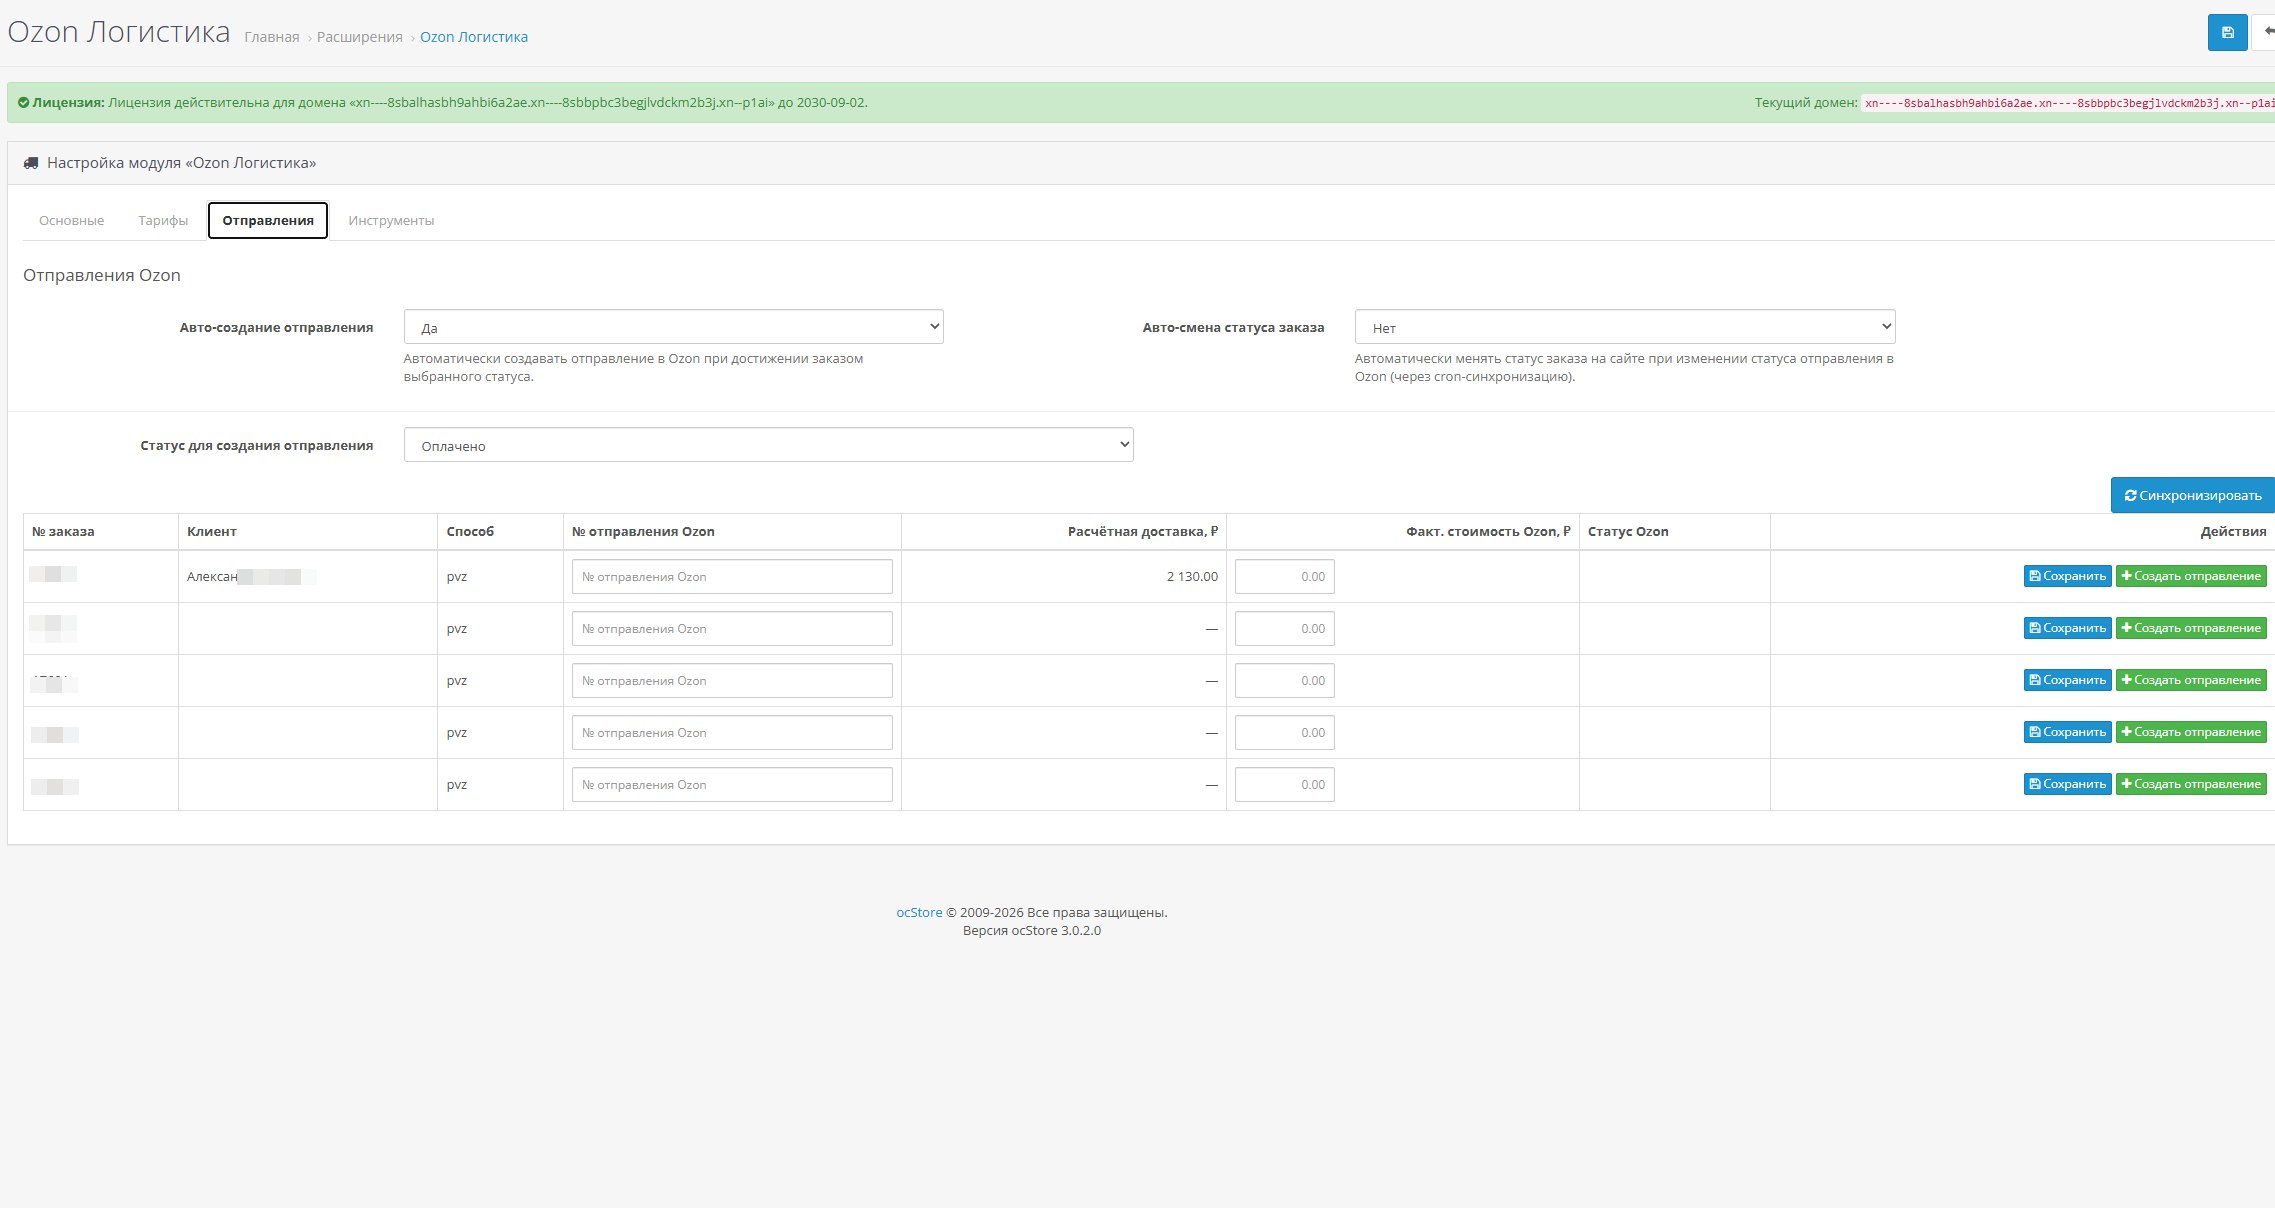The height and width of the screenshot is (1208, 2275).
Task: Click the green check icon beside Лицензия
Action: (x=23, y=102)
